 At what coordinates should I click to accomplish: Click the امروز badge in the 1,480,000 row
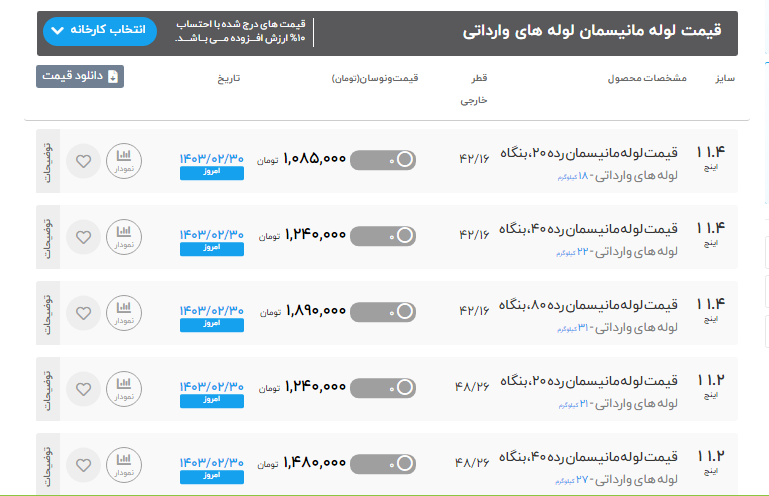(211, 476)
